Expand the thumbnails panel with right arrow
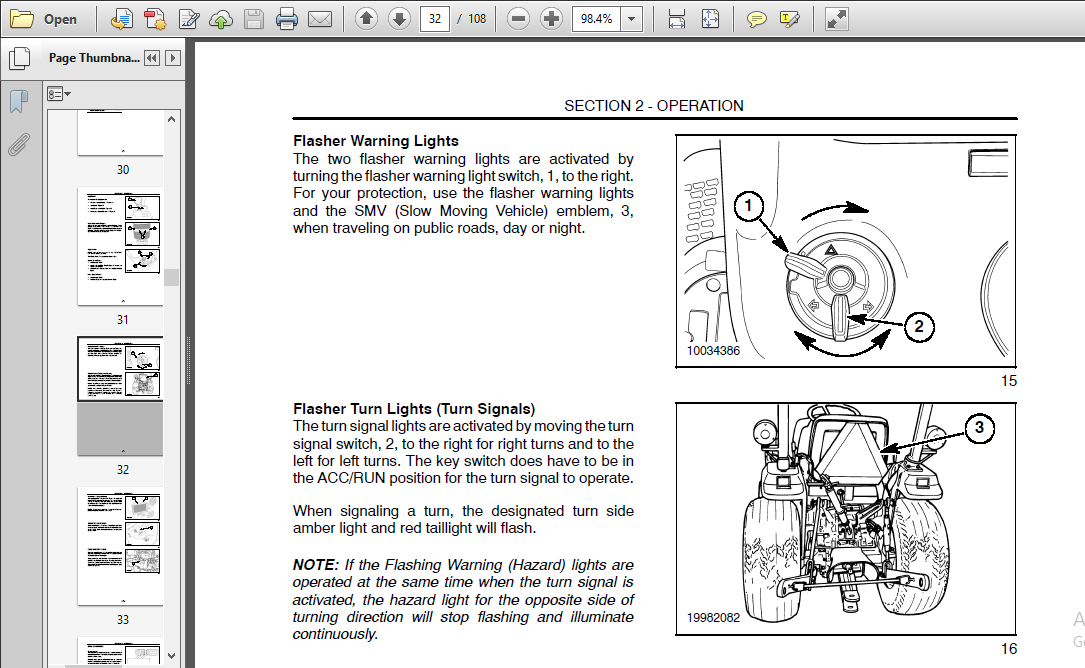Screen dimensions: 1085x668 (173, 58)
